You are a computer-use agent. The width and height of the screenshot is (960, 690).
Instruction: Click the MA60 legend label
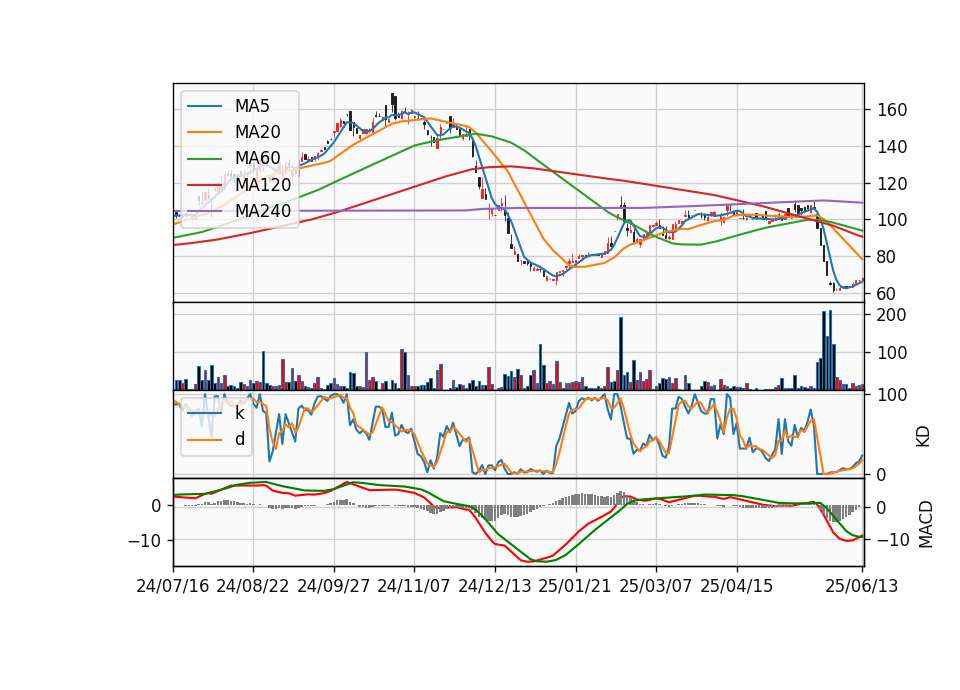pyautogui.click(x=257, y=158)
